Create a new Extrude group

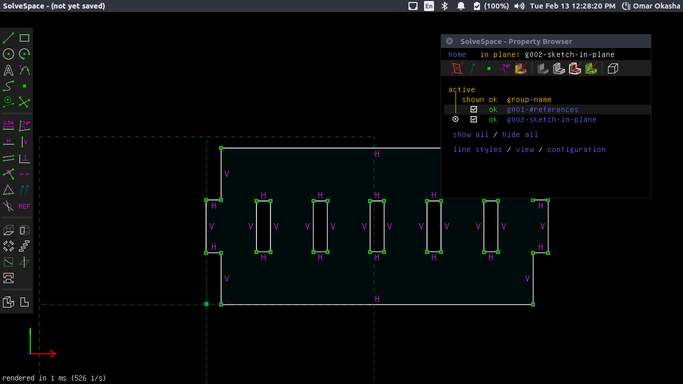(x=8, y=230)
